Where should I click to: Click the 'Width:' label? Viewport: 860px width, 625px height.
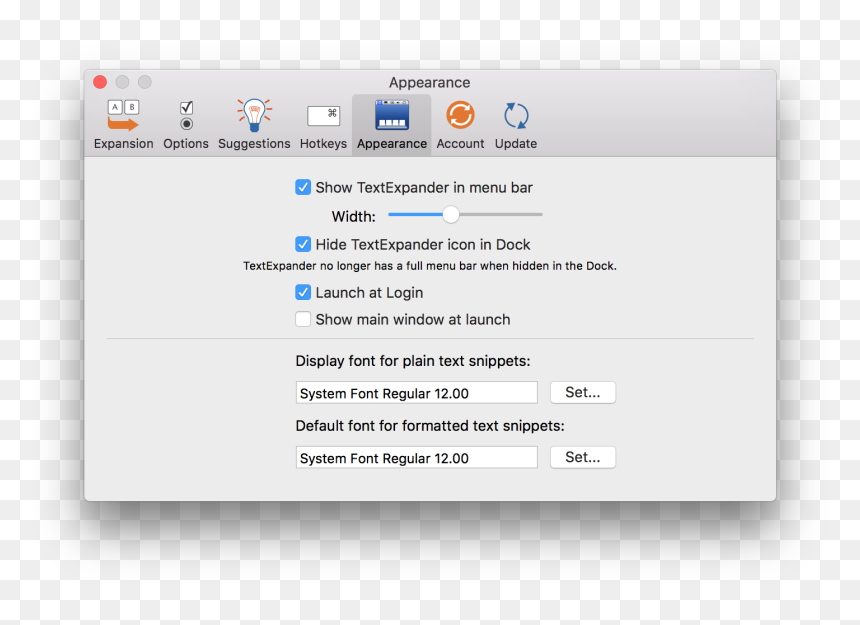(x=354, y=217)
